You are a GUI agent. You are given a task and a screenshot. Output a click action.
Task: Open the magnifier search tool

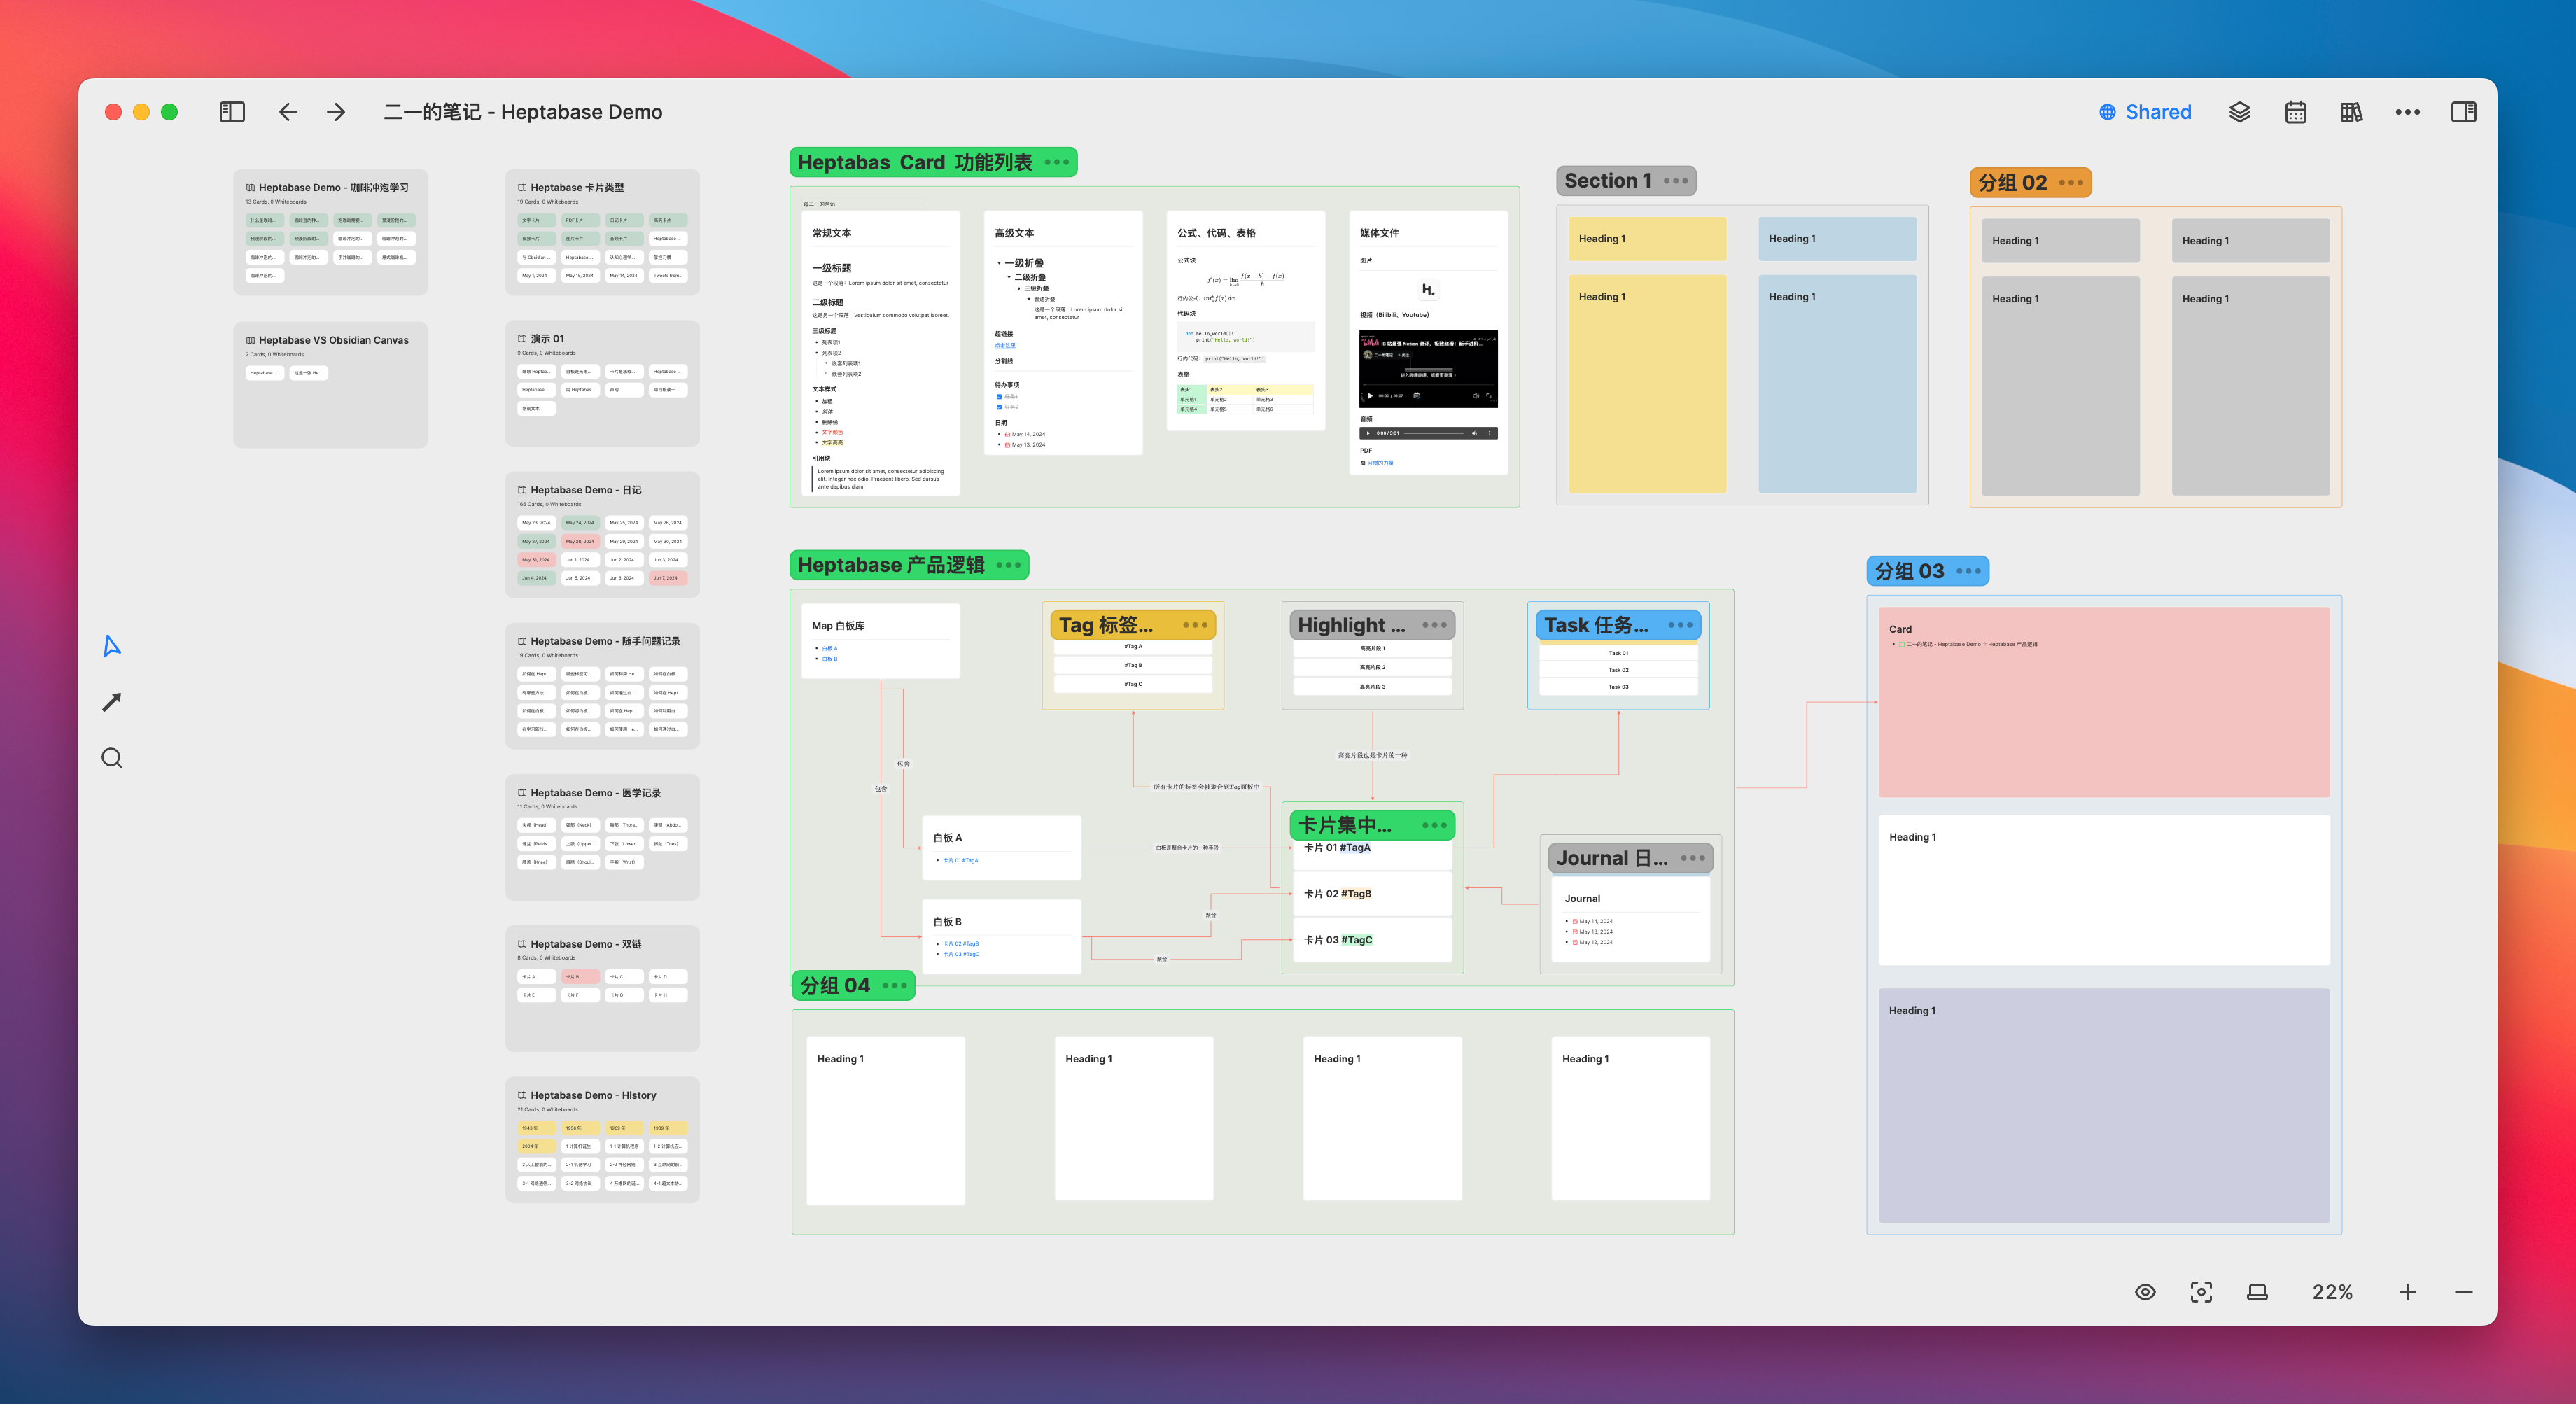click(x=112, y=758)
